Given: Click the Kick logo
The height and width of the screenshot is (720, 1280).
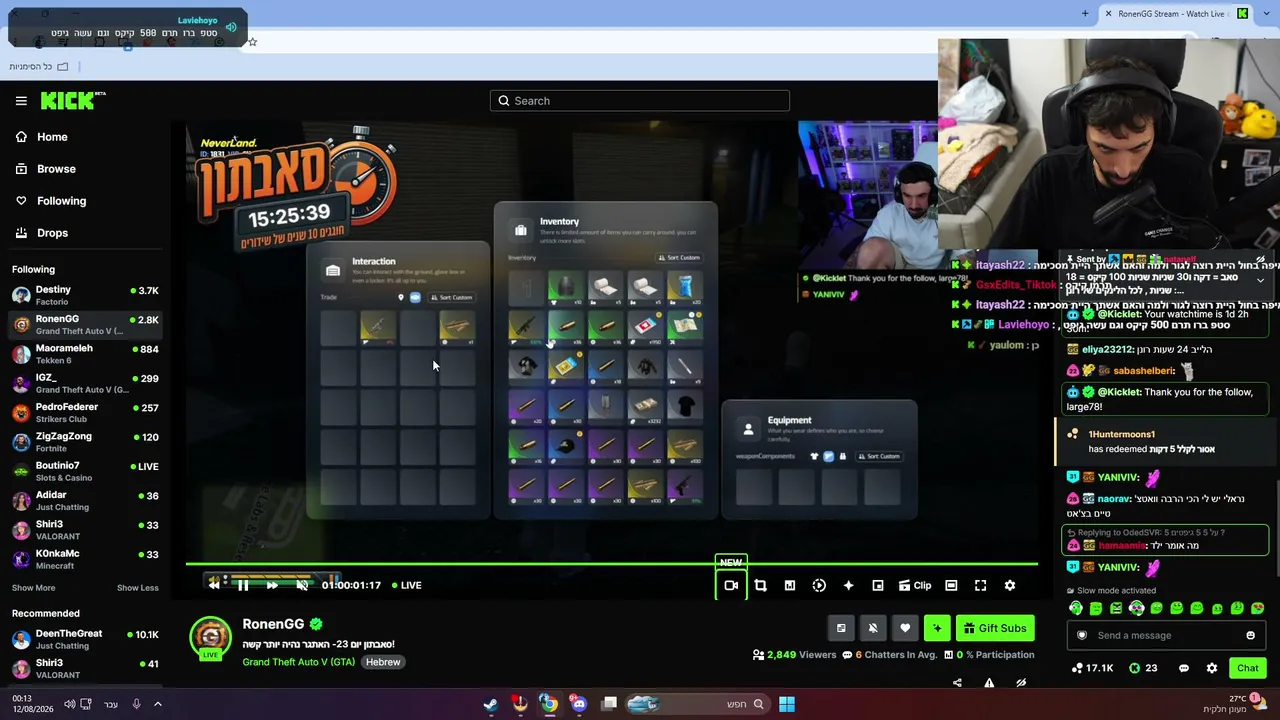Looking at the screenshot, I should 73,100.
